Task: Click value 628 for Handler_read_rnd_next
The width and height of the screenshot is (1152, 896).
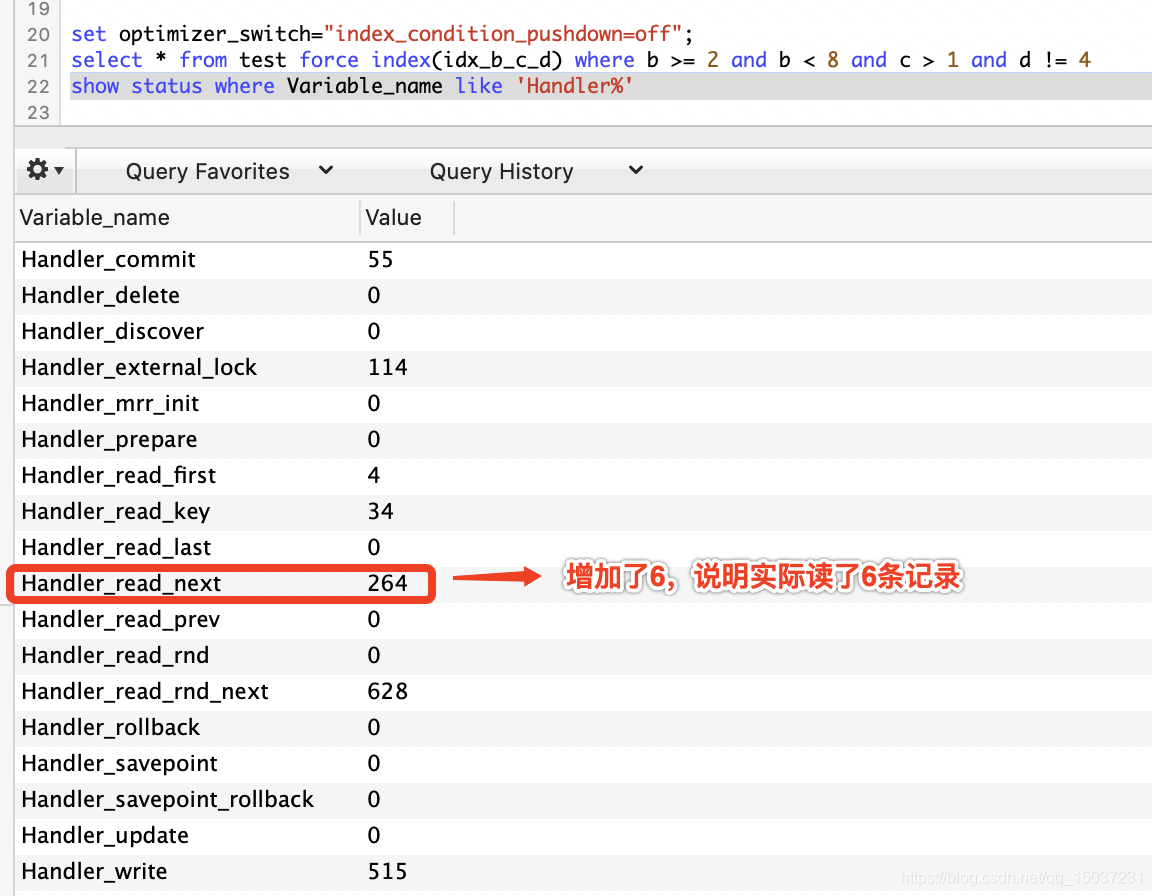Action: click(x=387, y=691)
